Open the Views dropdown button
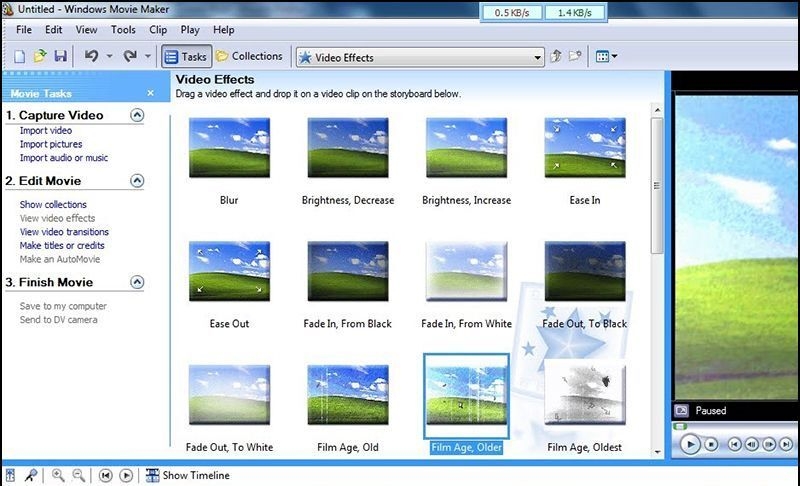The height and width of the screenshot is (486, 800). (606, 57)
